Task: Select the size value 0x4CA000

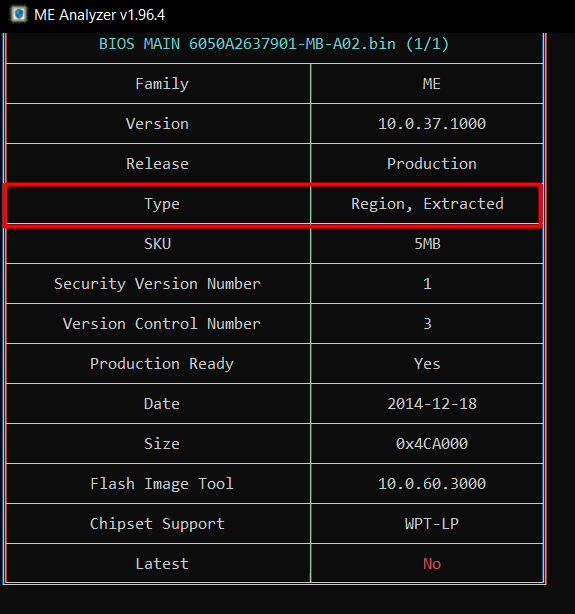Action: click(x=432, y=444)
